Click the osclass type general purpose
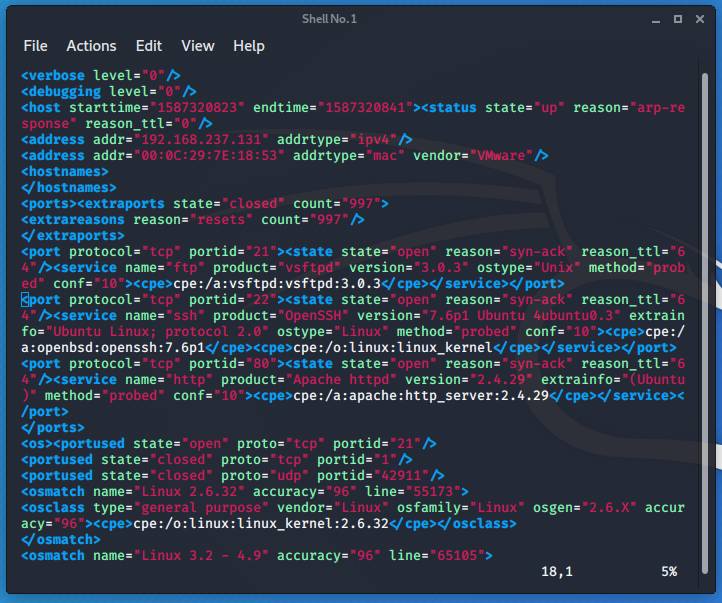722x603 pixels. [201, 508]
